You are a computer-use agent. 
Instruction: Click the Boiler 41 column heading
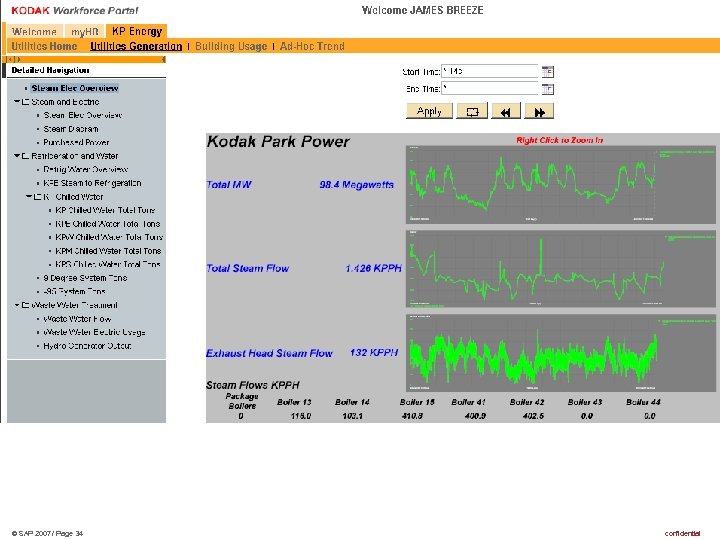tap(468, 402)
